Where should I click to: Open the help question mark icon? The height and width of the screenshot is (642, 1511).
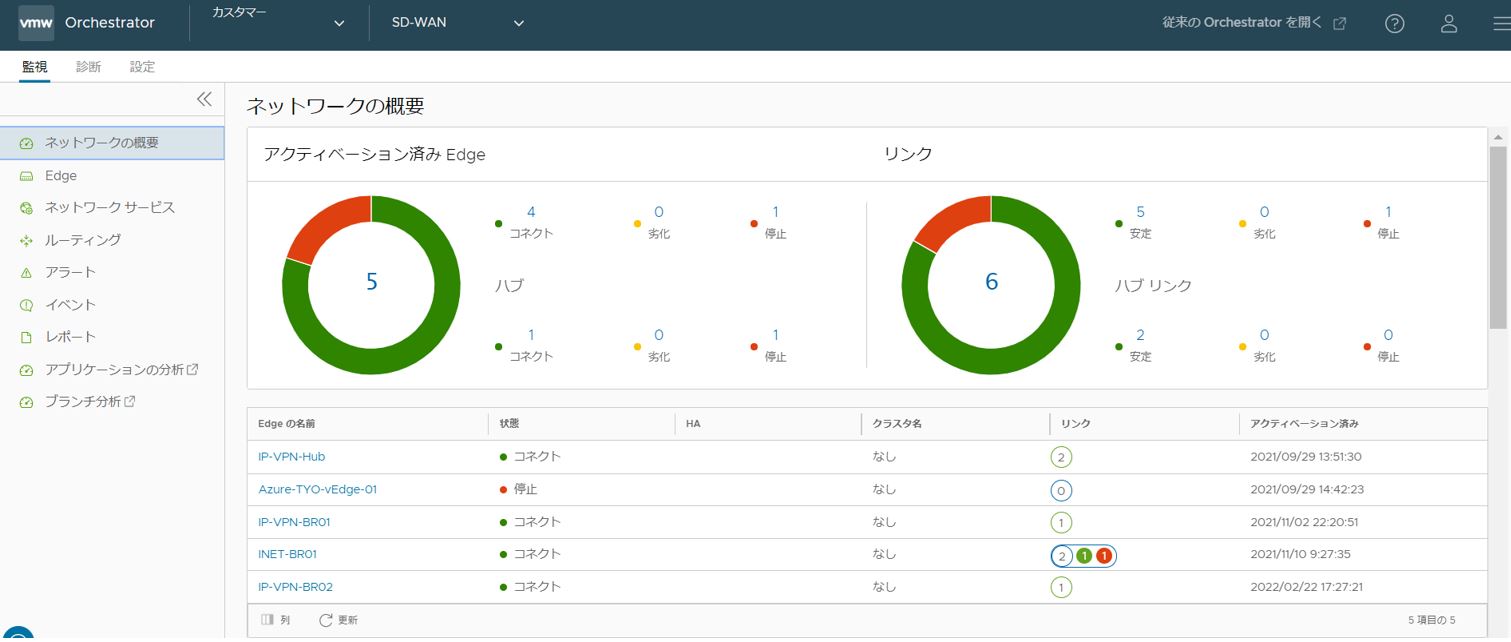point(1395,24)
